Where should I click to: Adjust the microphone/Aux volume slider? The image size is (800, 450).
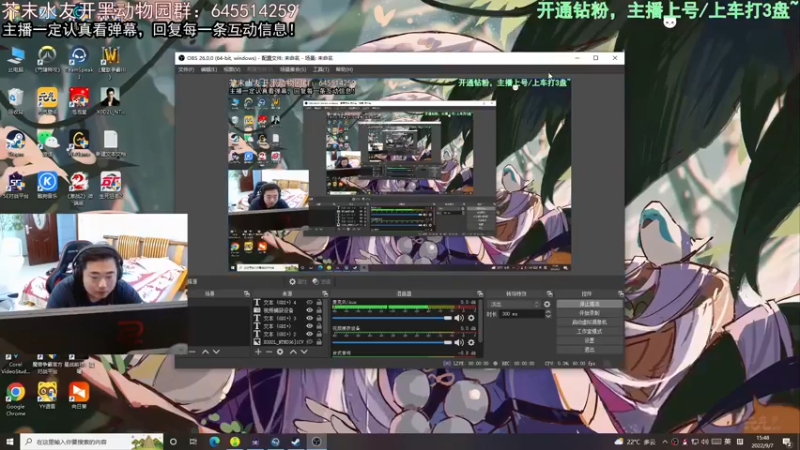pos(392,318)
